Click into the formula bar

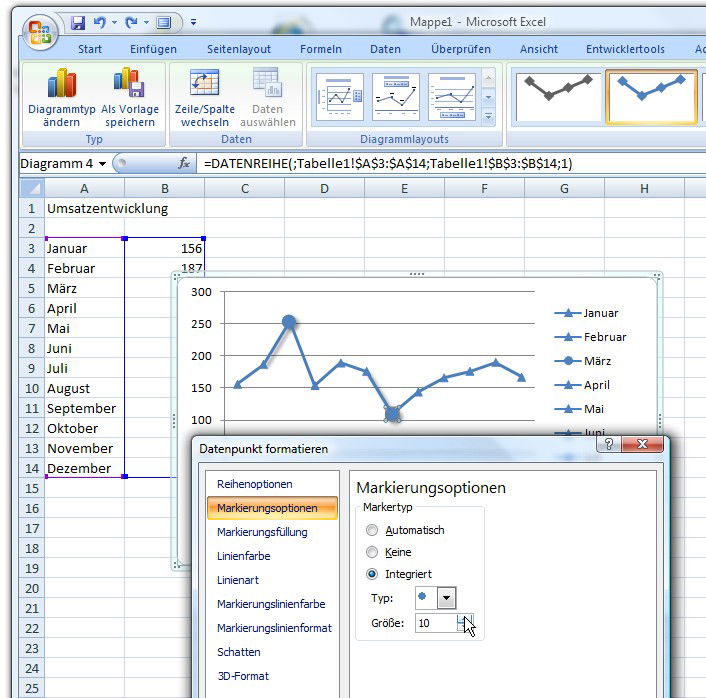(x=450, y=163)
